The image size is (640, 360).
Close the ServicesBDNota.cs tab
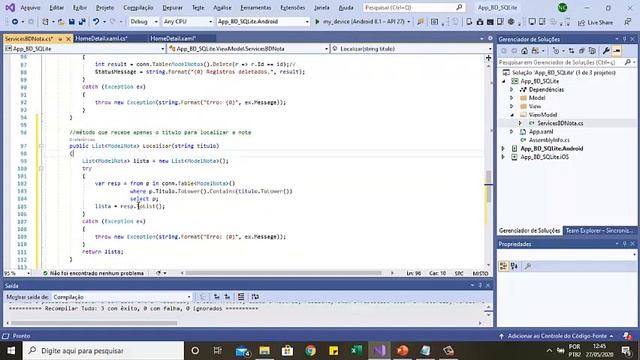coord(69,39)
